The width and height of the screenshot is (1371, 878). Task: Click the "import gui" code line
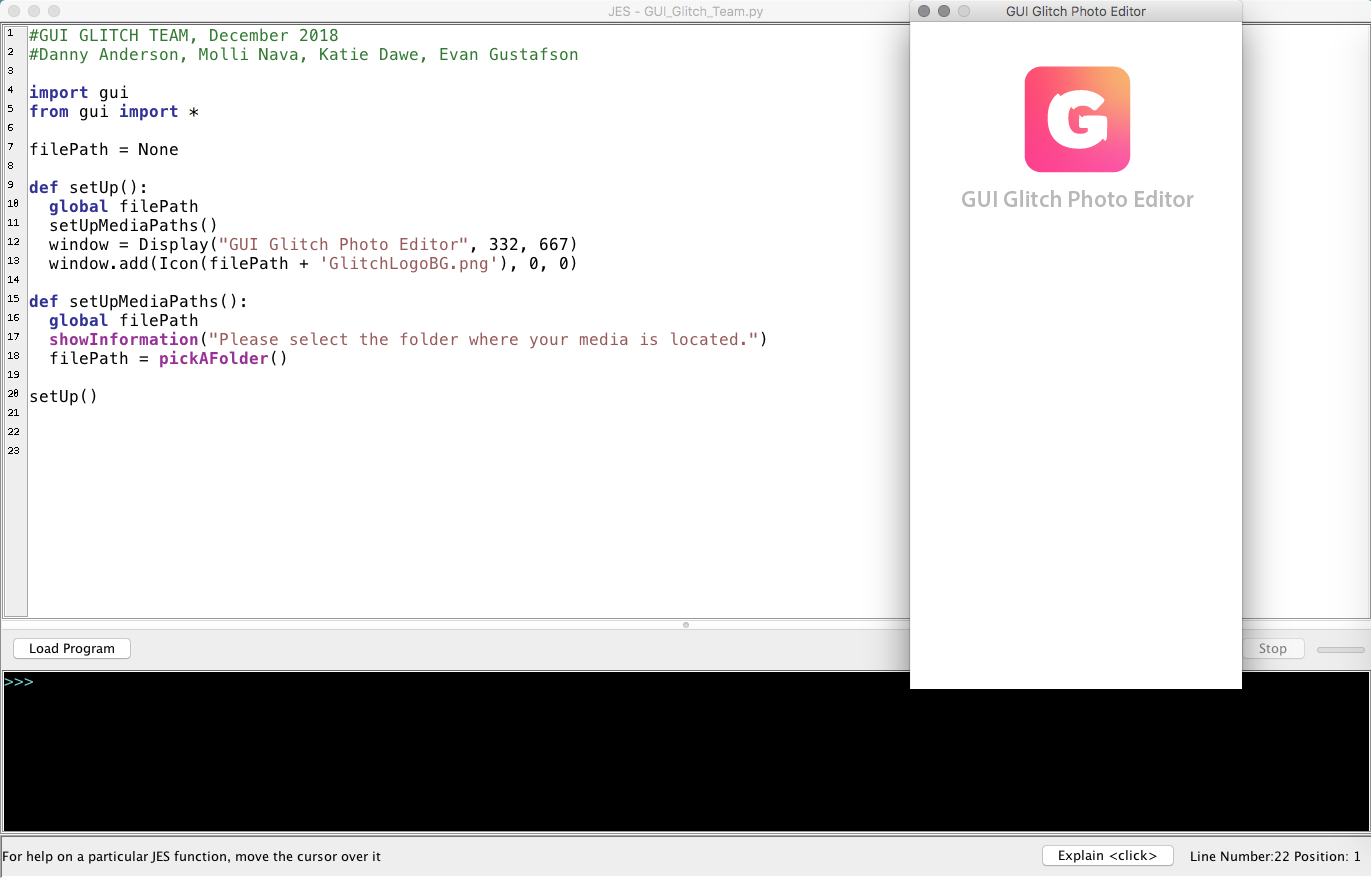pyautogui.click(x=79, y=93)
